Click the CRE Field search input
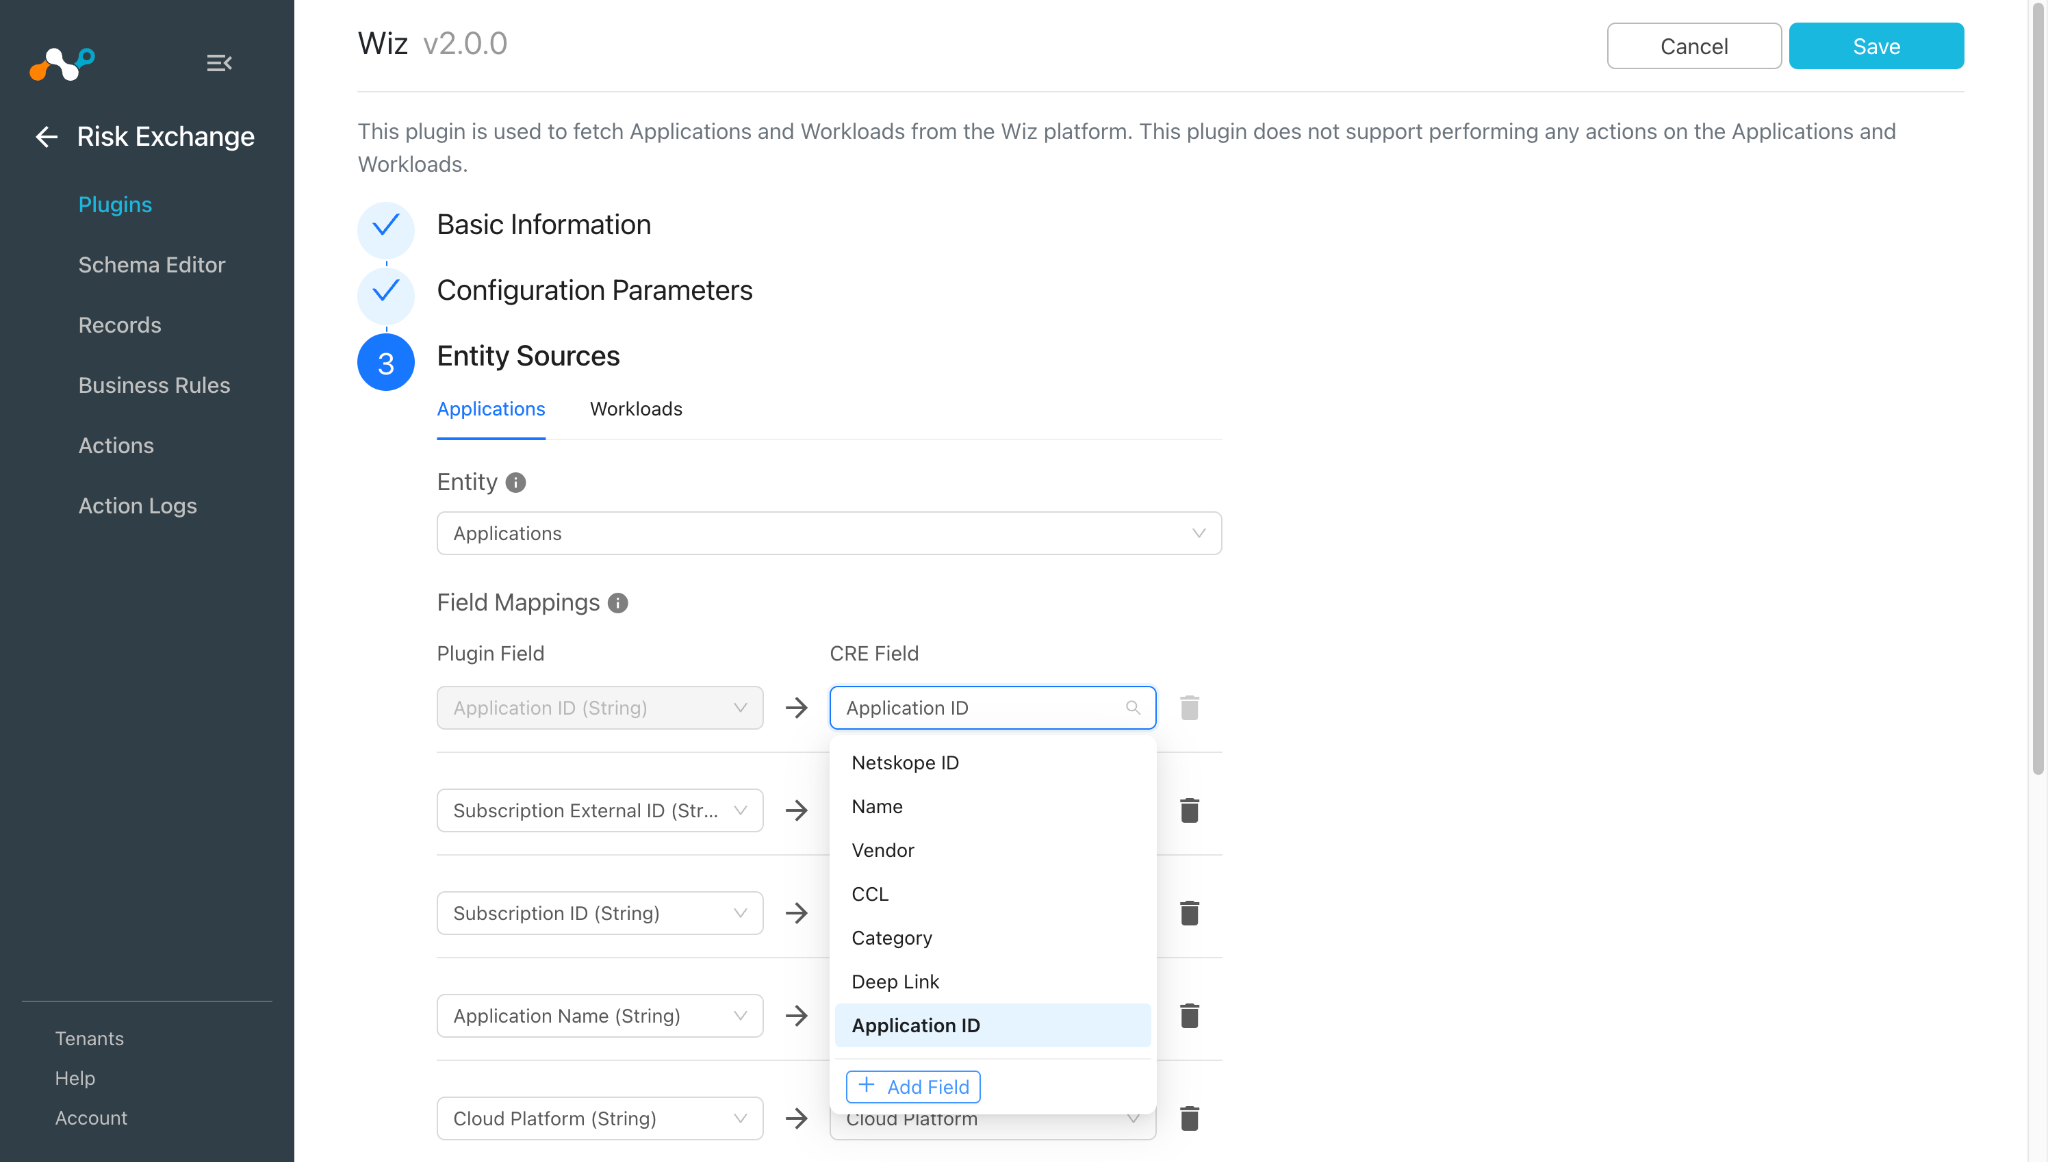This screenshot has width=2048, height=1162. [x=993, y=708]
